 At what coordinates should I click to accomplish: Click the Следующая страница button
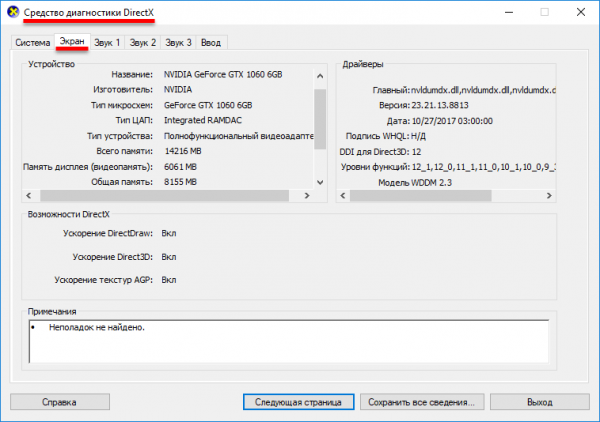coord(298,402)
